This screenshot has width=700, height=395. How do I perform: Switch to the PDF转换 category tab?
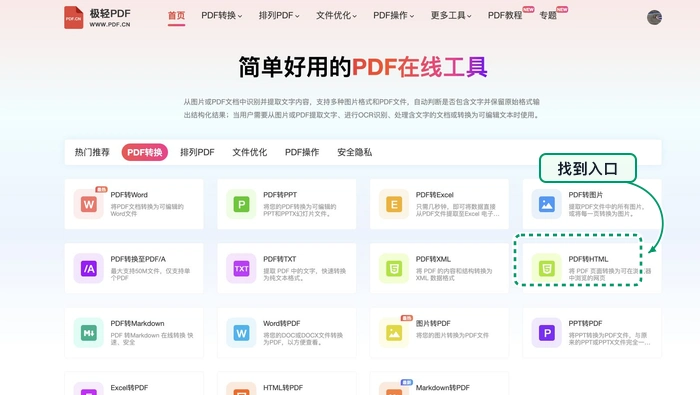(145, 152)
